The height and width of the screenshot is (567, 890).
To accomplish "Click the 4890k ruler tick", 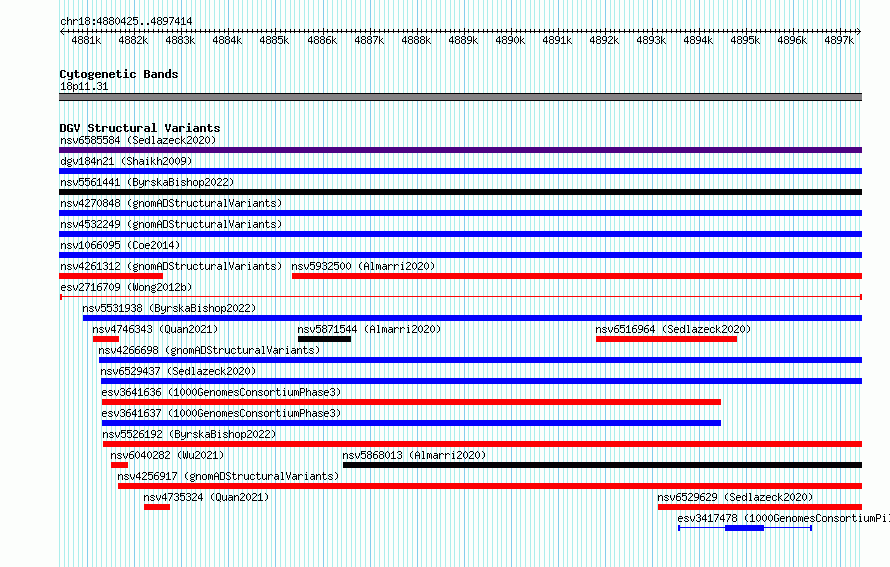I will tap(510, 40).
